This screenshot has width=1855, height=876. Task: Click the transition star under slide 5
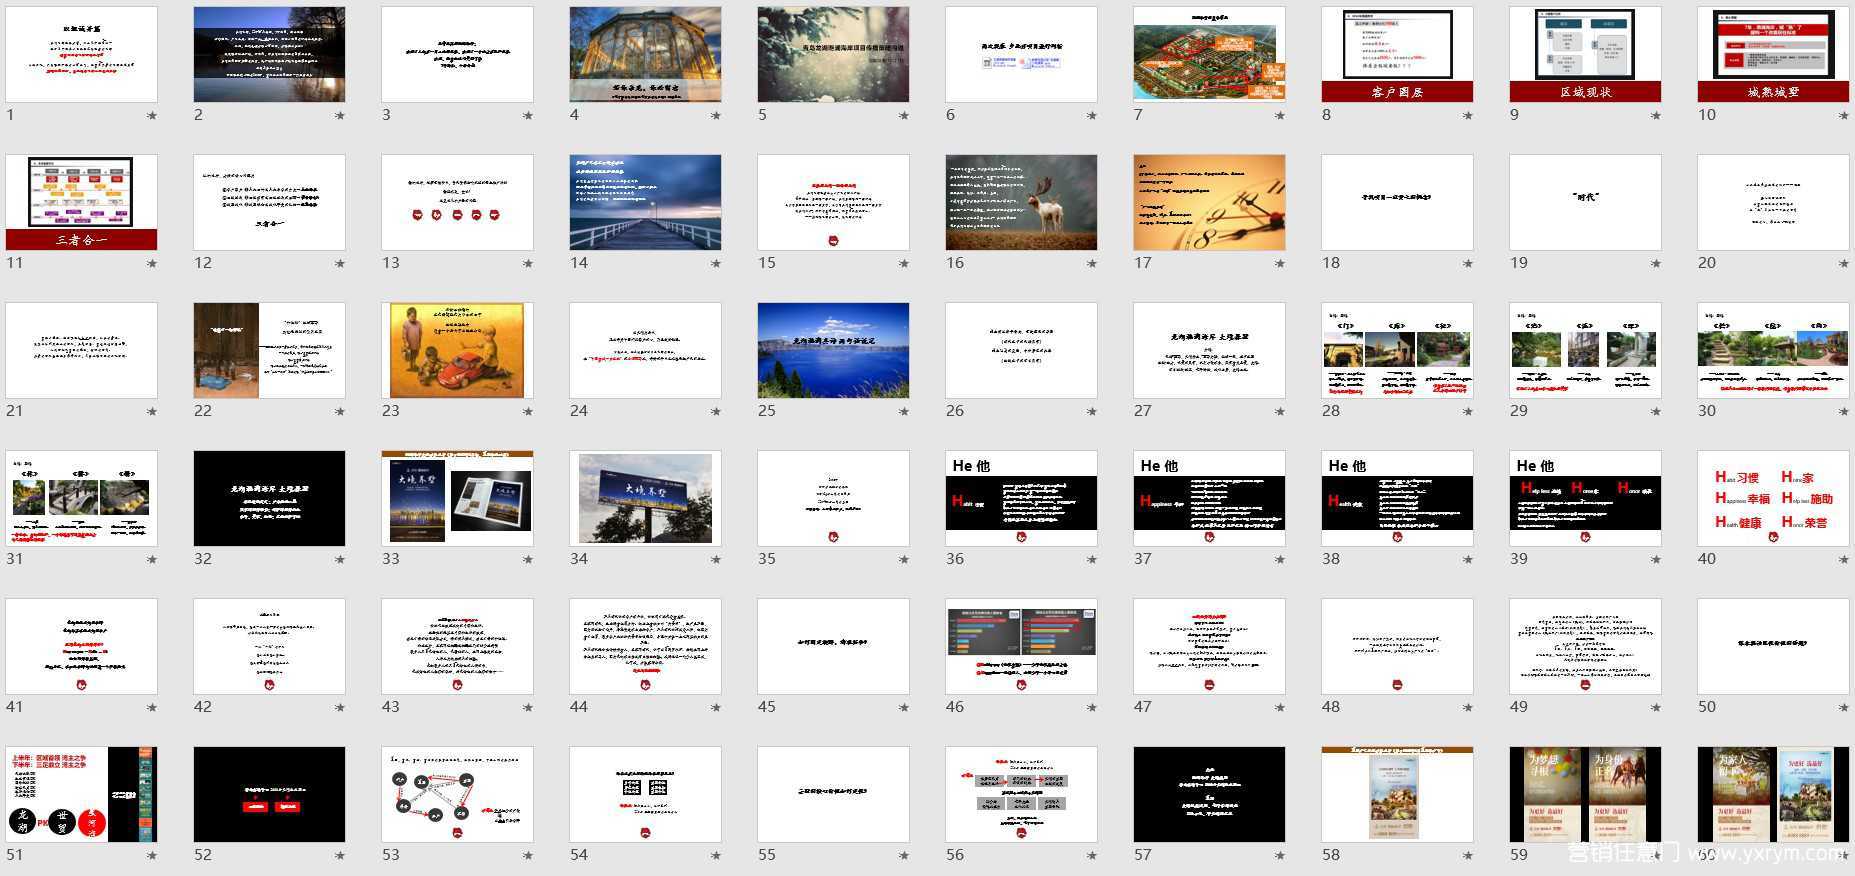point(904,116)
